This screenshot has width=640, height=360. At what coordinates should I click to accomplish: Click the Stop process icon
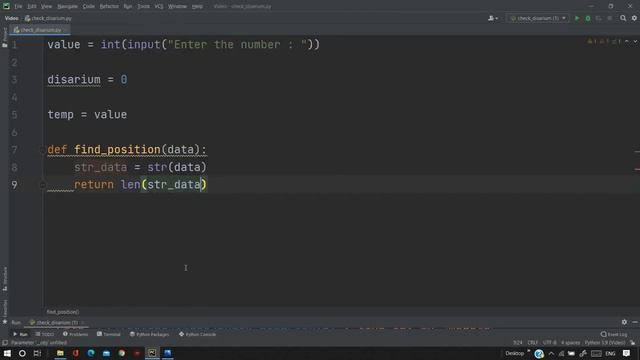coord(609,18)
